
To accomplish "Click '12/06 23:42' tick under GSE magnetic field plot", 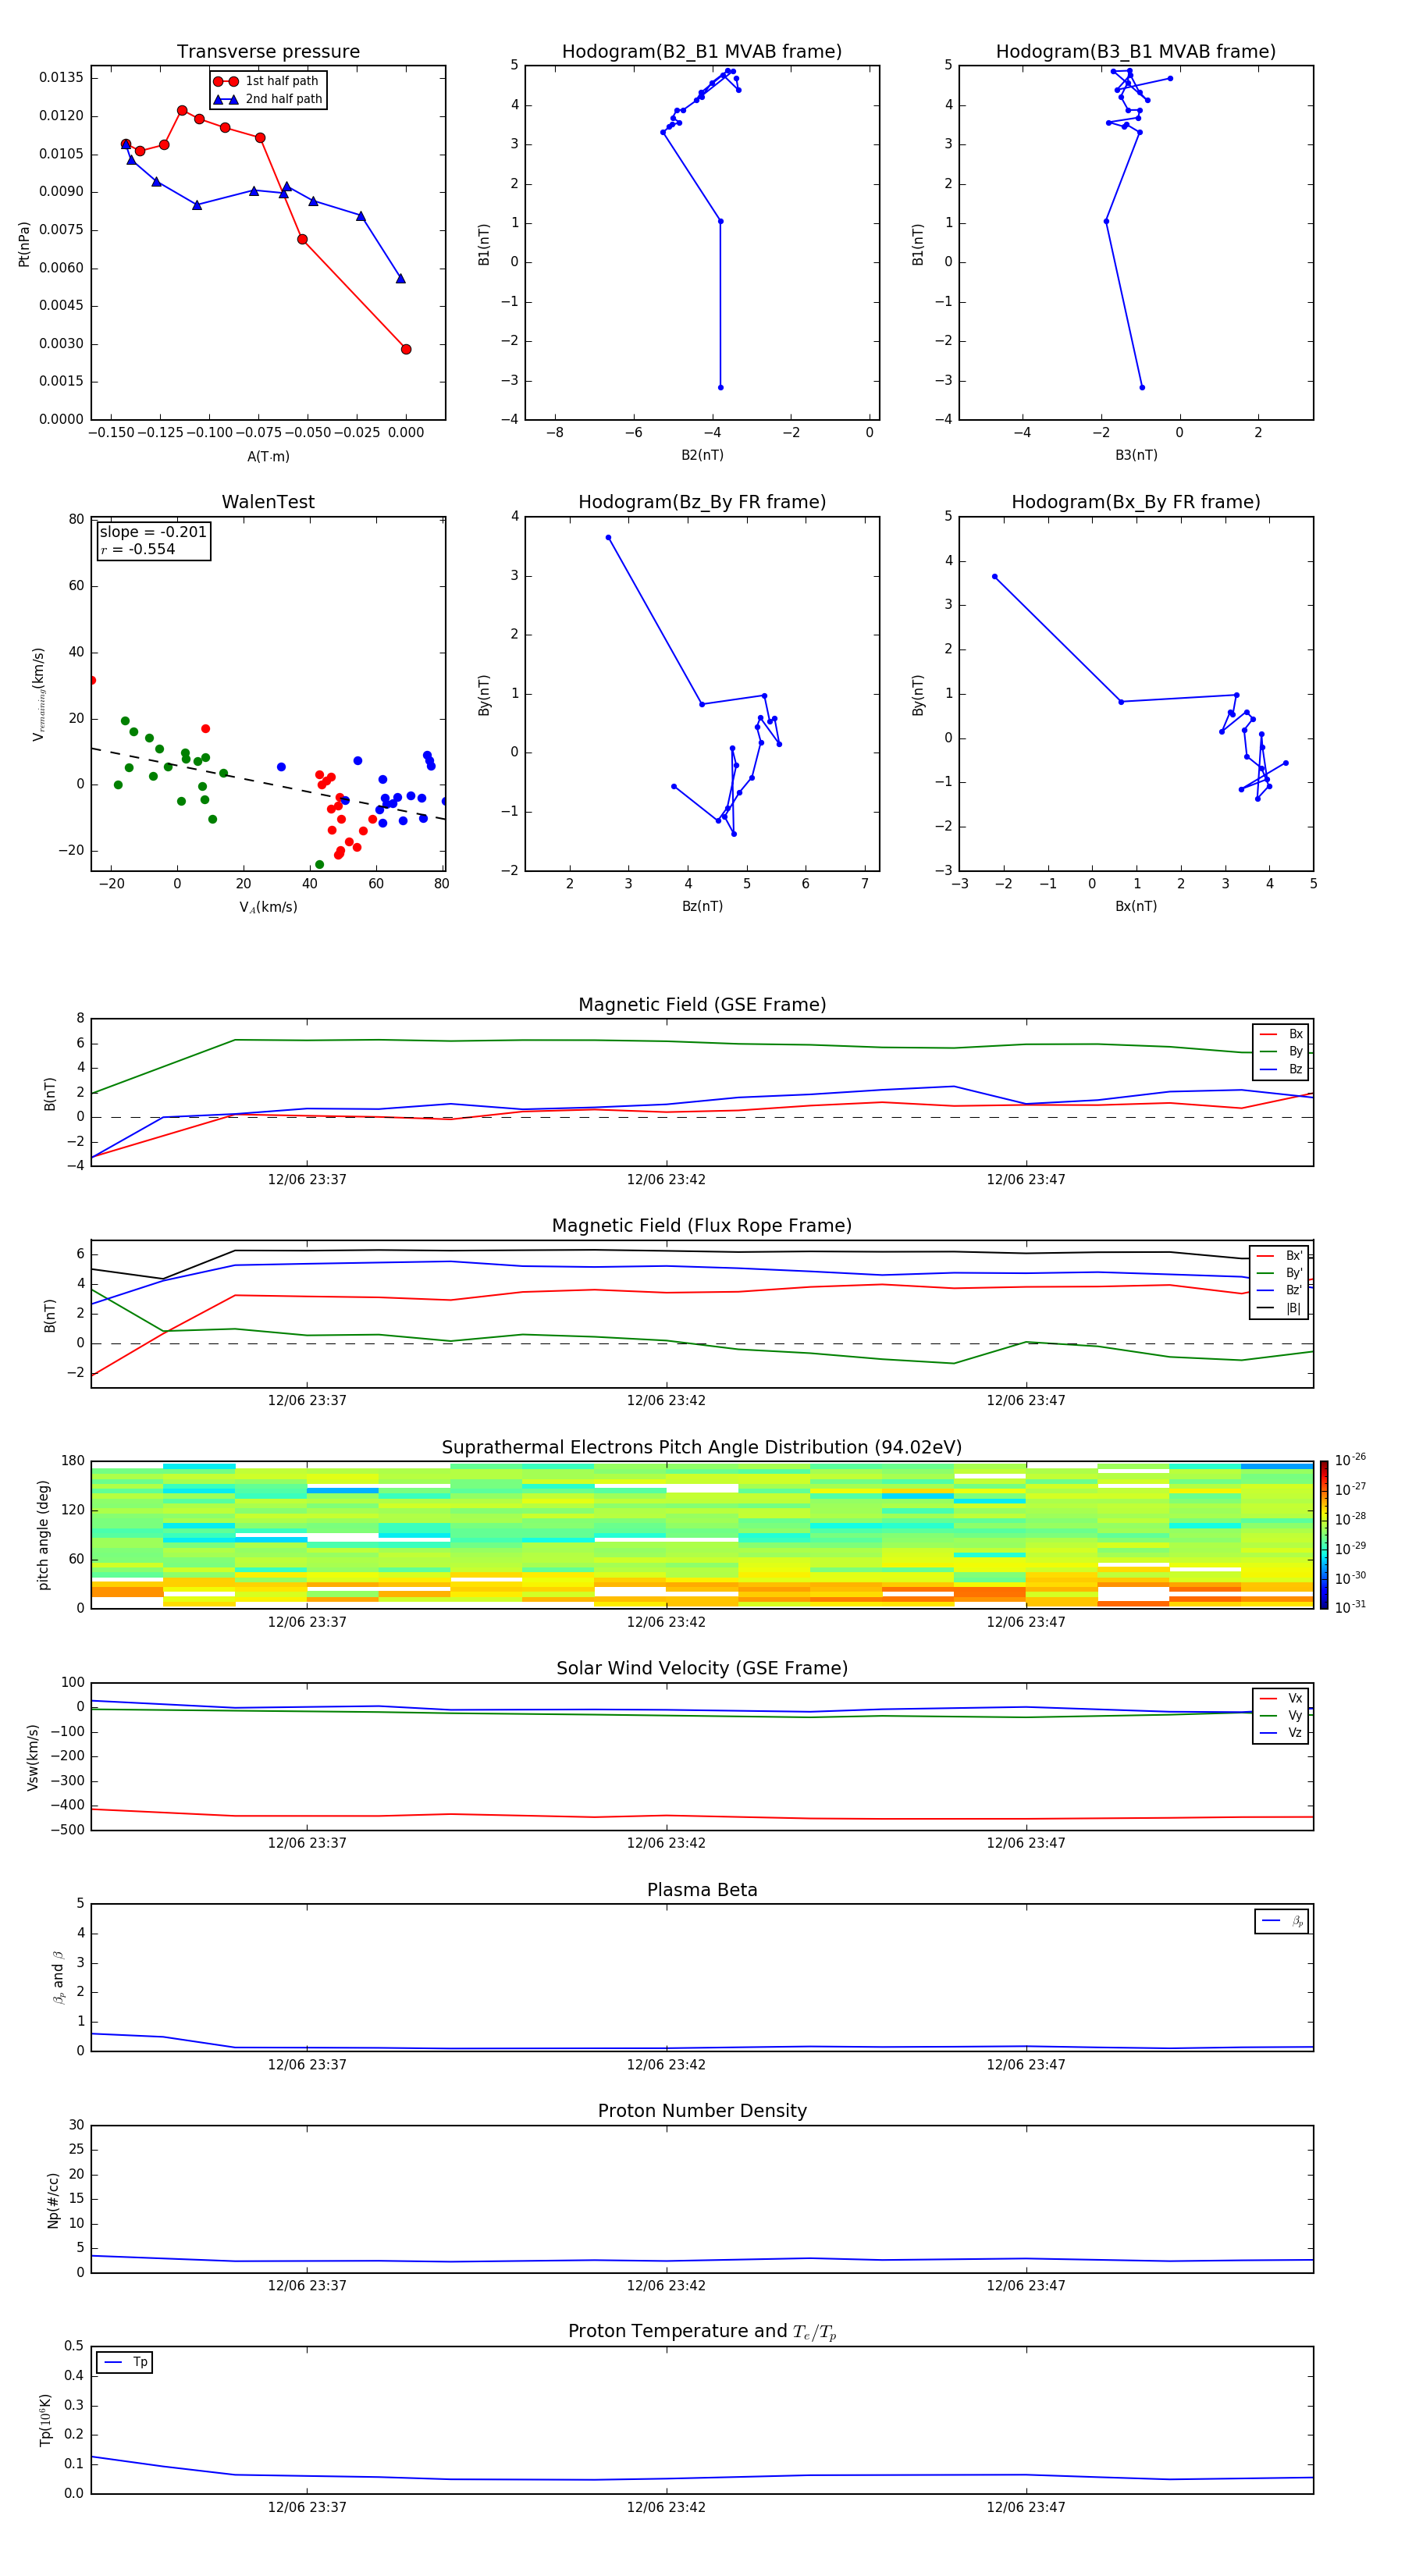I will coord(666,1179).
